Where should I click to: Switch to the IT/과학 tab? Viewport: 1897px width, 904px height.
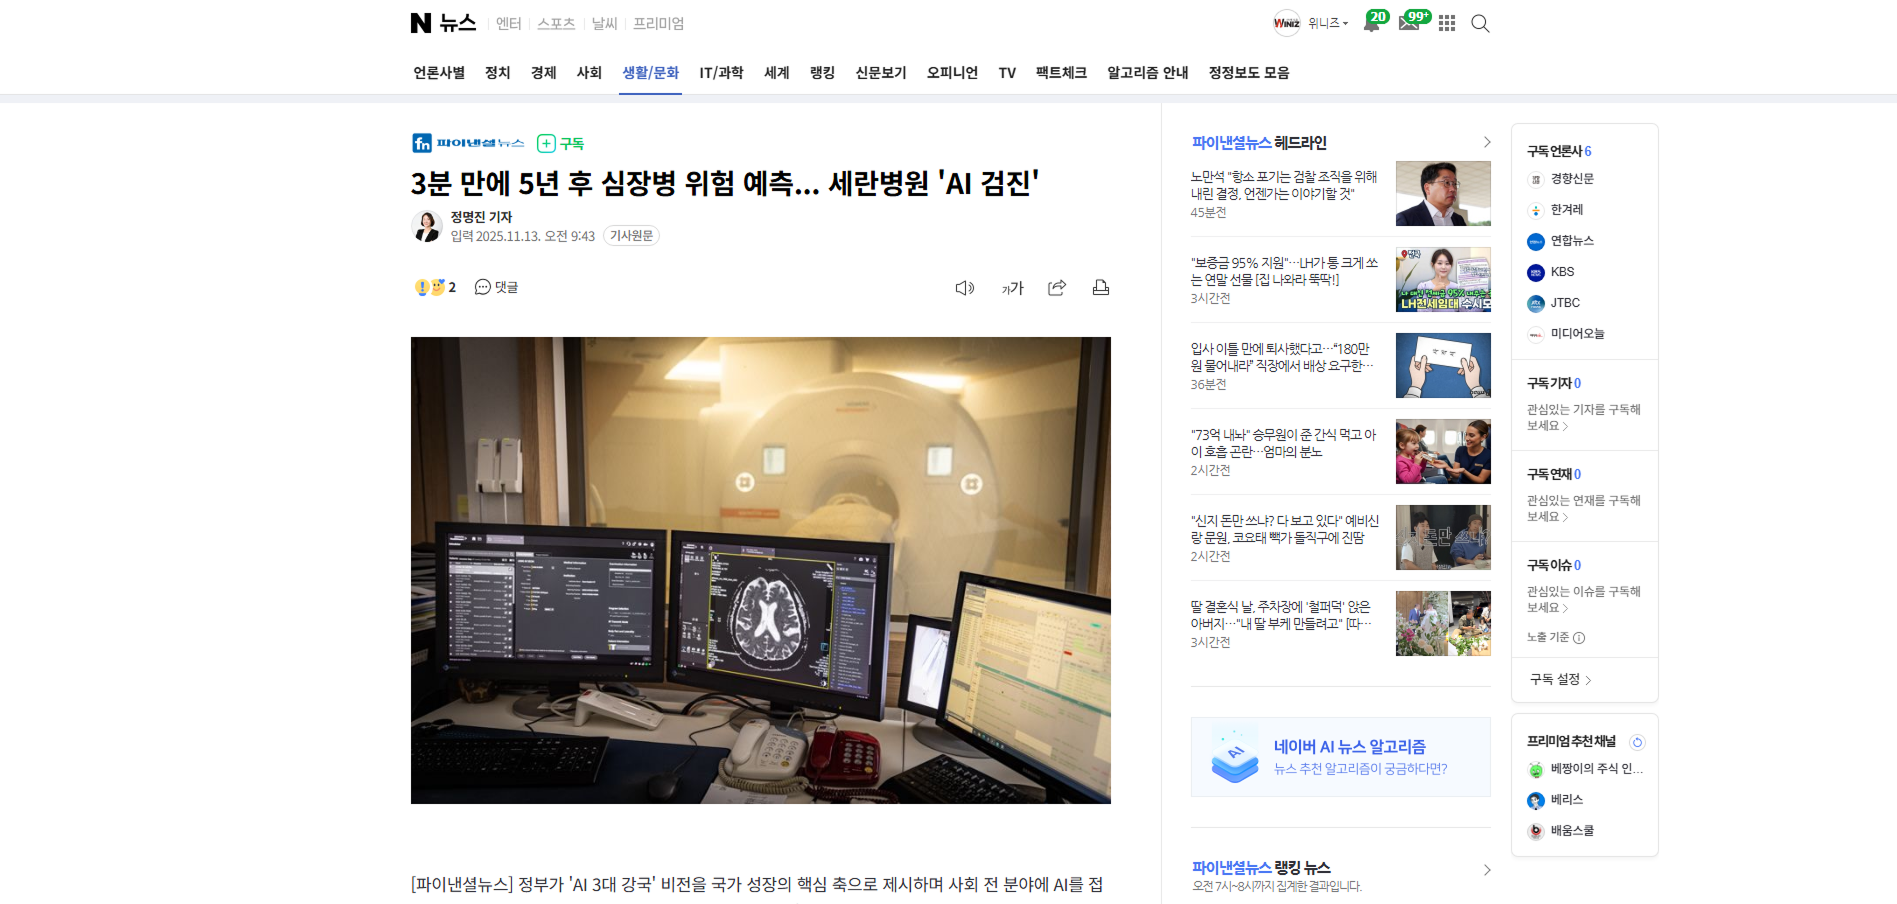[721, 72]
